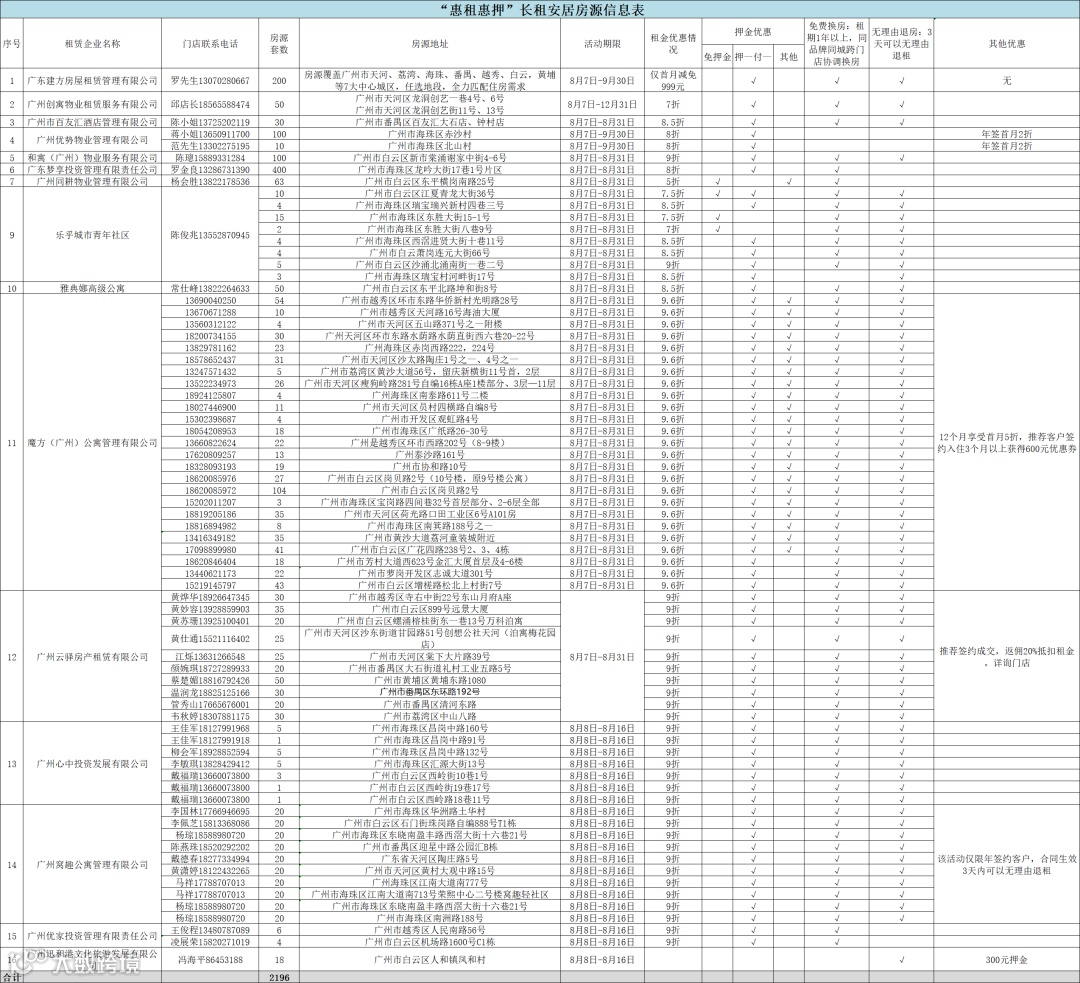The image size is (1080, 983).
Task: Select company cell 广州心中投资发展有限公司
Action: 92,764
